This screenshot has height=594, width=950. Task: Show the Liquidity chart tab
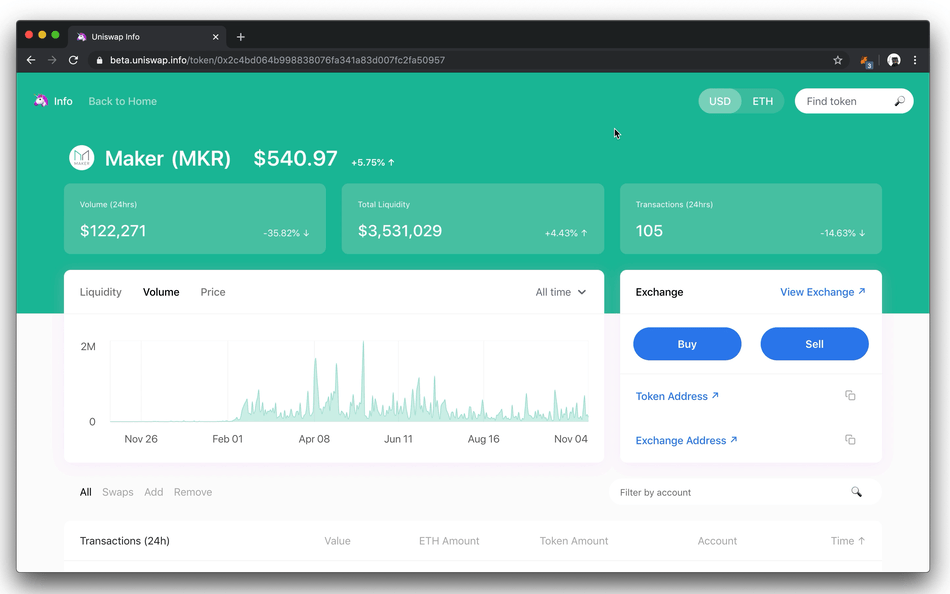pyautogui.click(x=101, y=292)
